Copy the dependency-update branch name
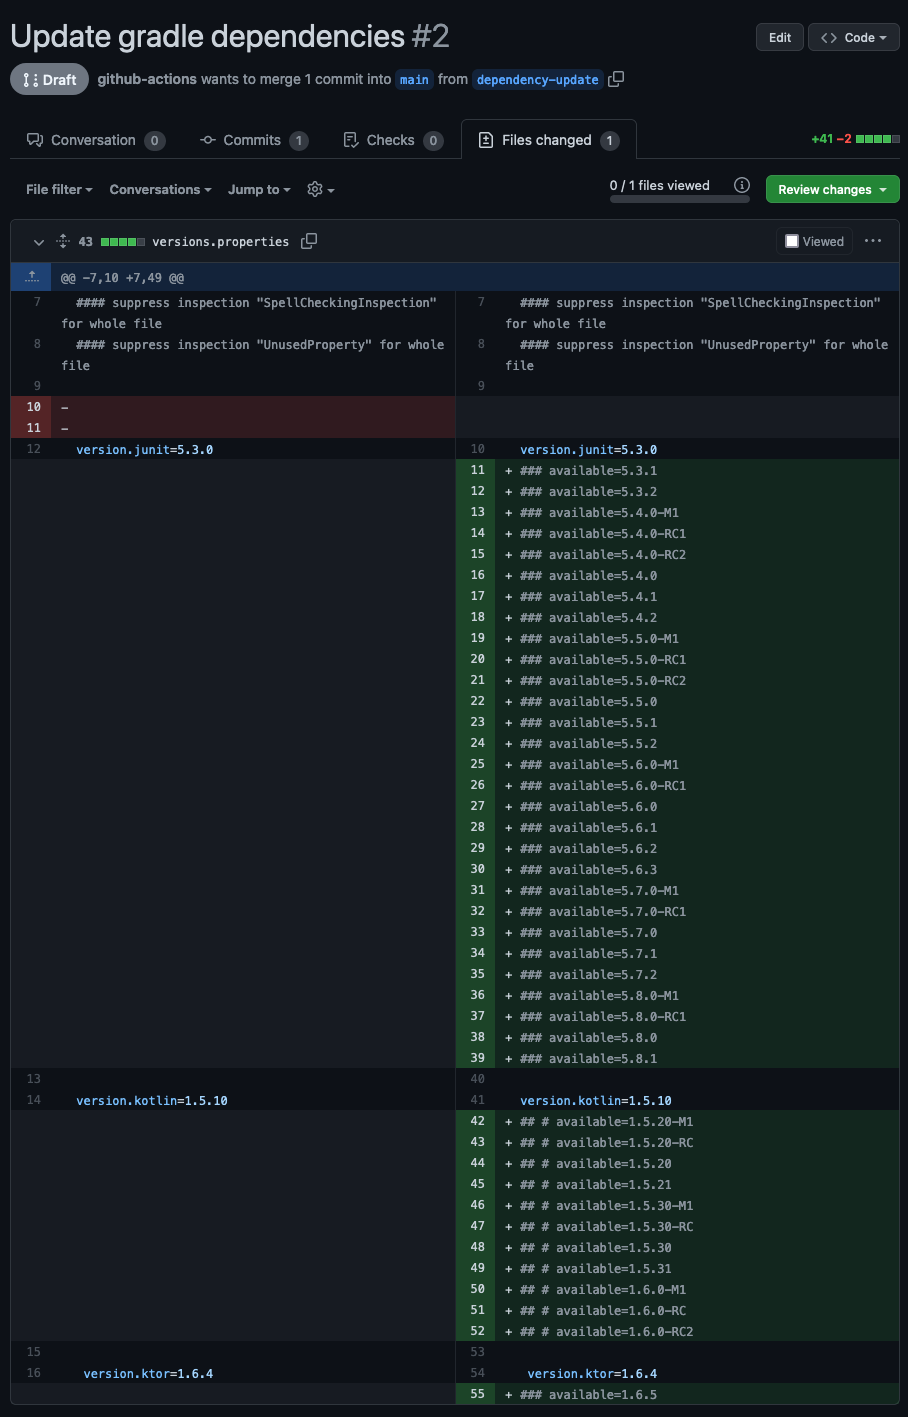 pos(616,79)
